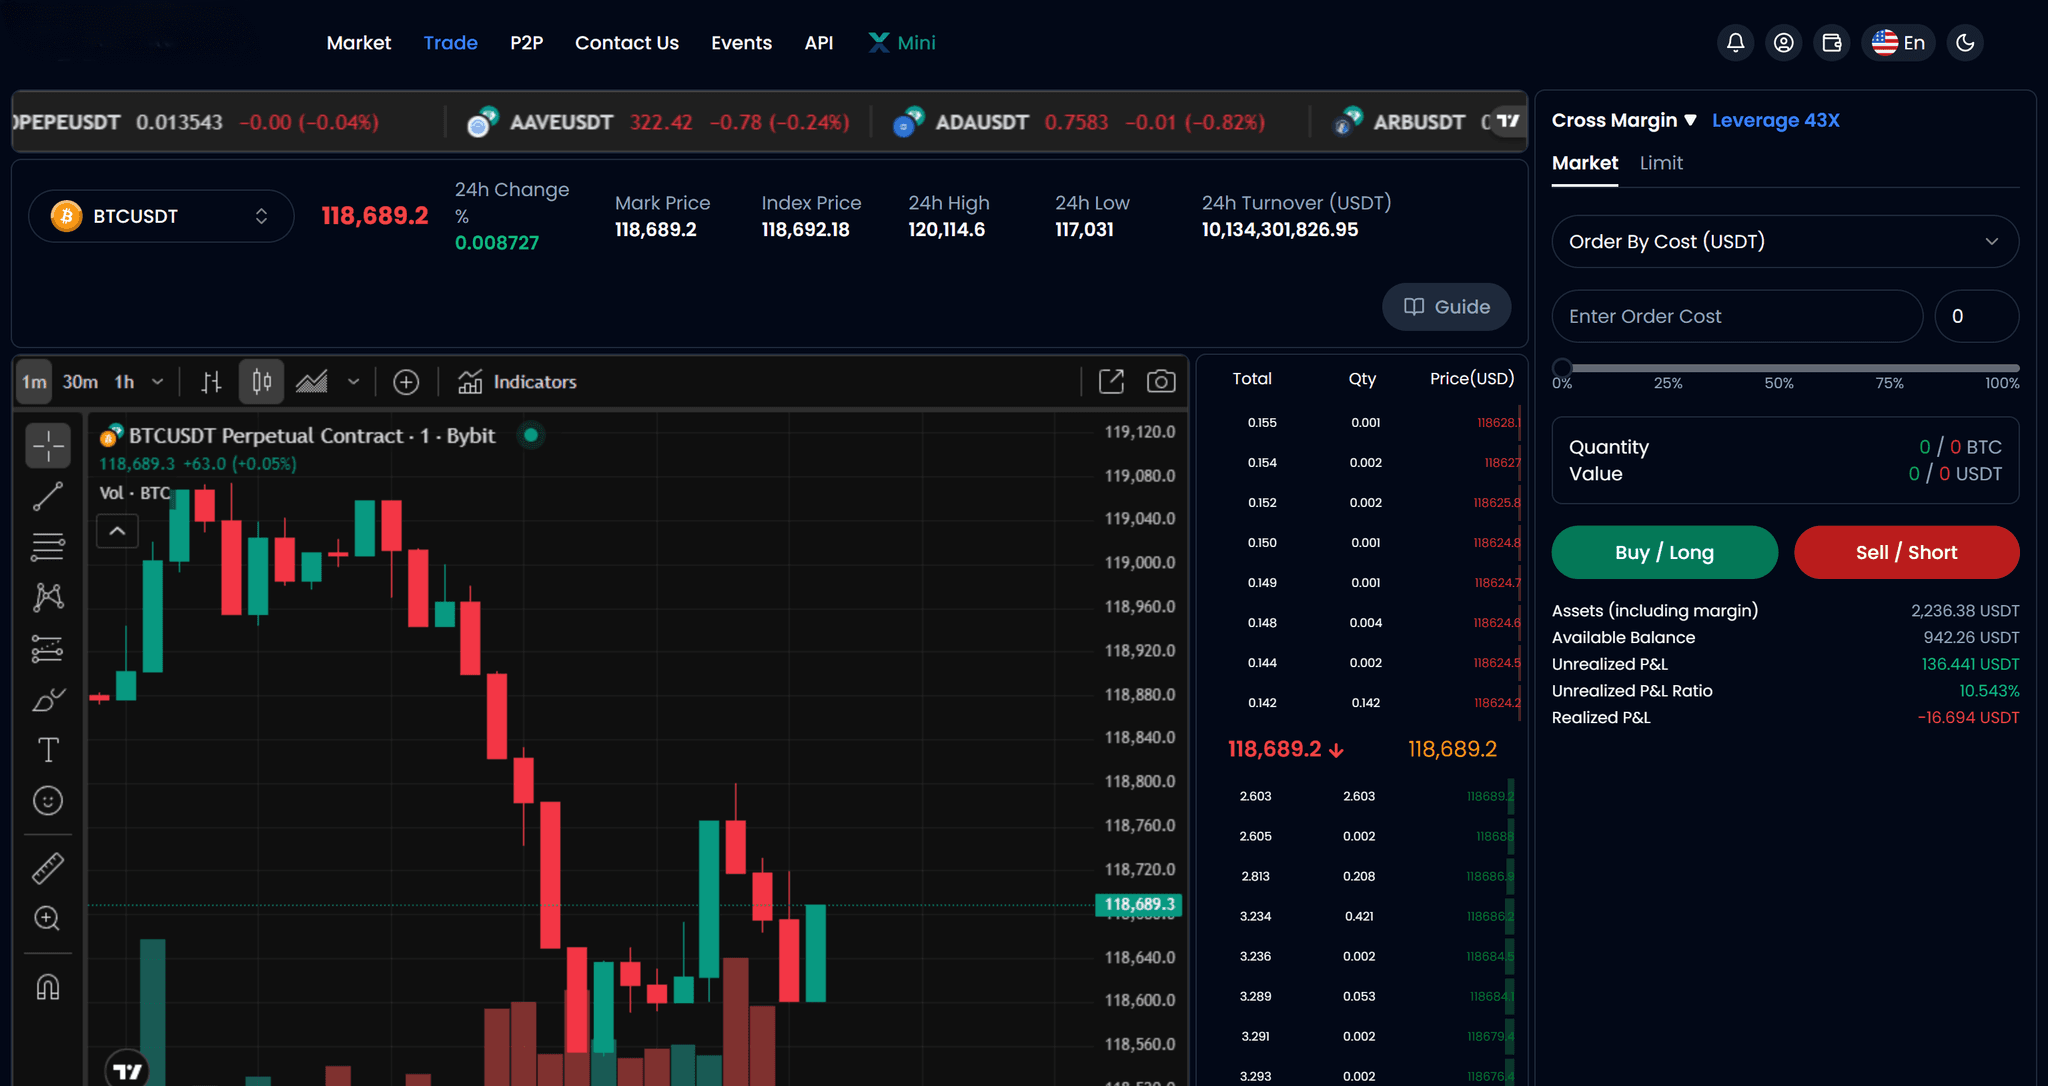The image size is (2048, 1086).
Task: Select the bid row with total 2.813
Action: click(x=1362, y=876)
